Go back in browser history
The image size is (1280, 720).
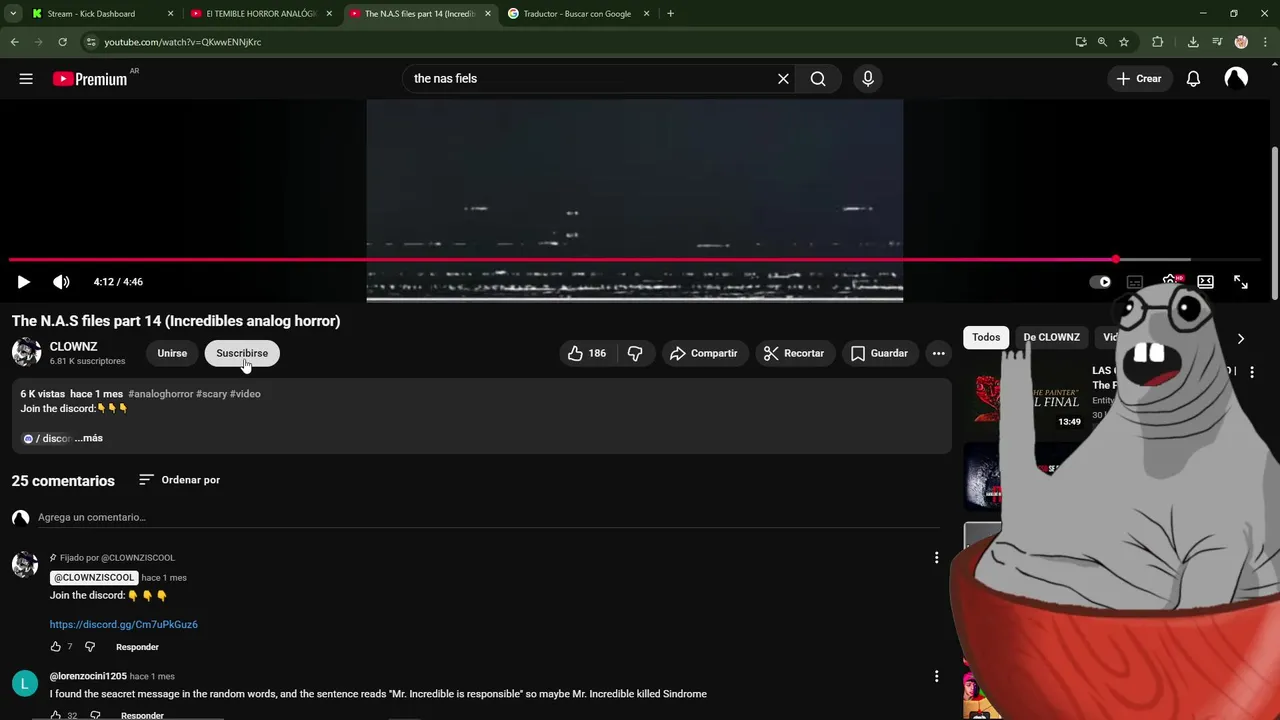pyautogui.click(x=14, y=42)
